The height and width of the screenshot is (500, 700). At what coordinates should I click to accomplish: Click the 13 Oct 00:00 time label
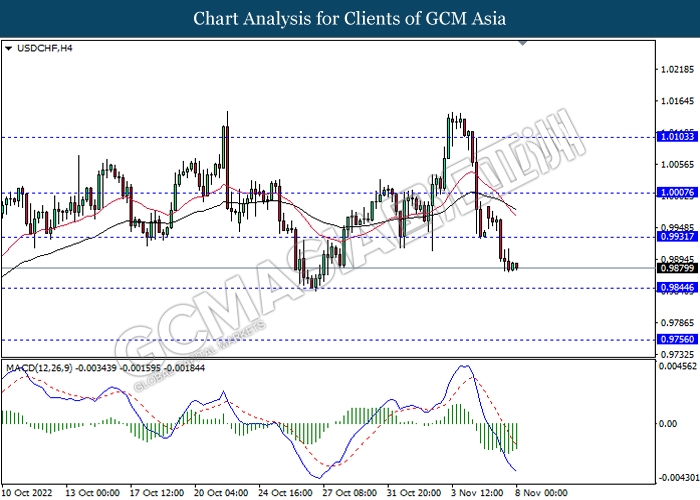[92, 493]
